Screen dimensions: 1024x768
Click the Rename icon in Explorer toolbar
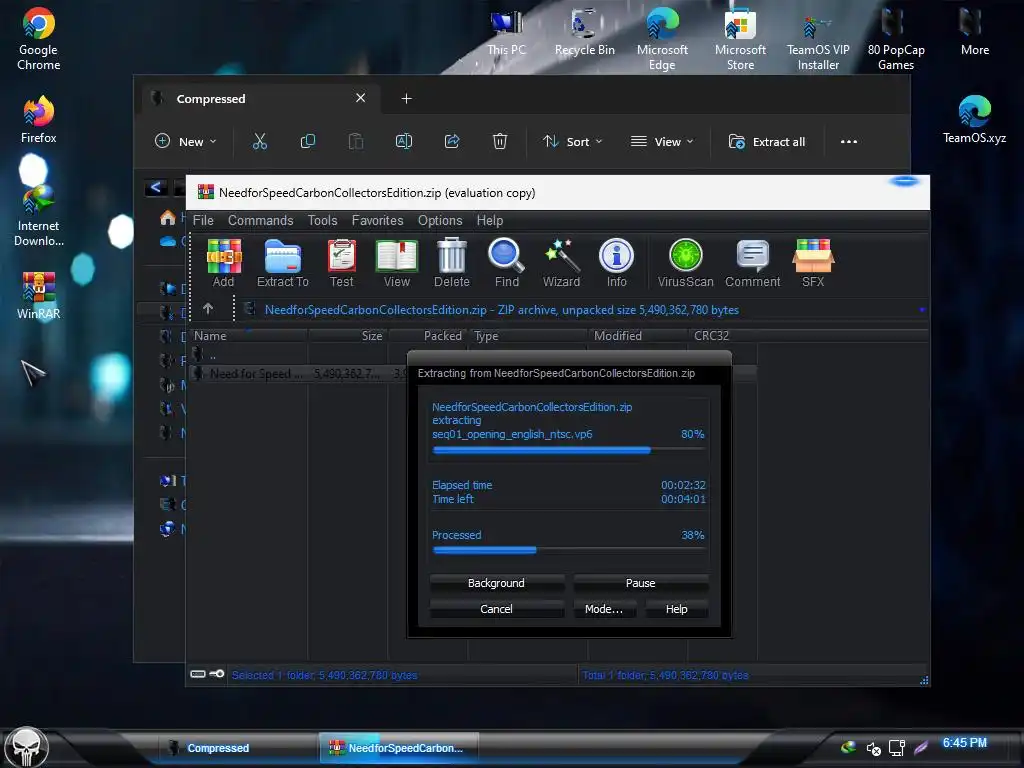point(404,141)
